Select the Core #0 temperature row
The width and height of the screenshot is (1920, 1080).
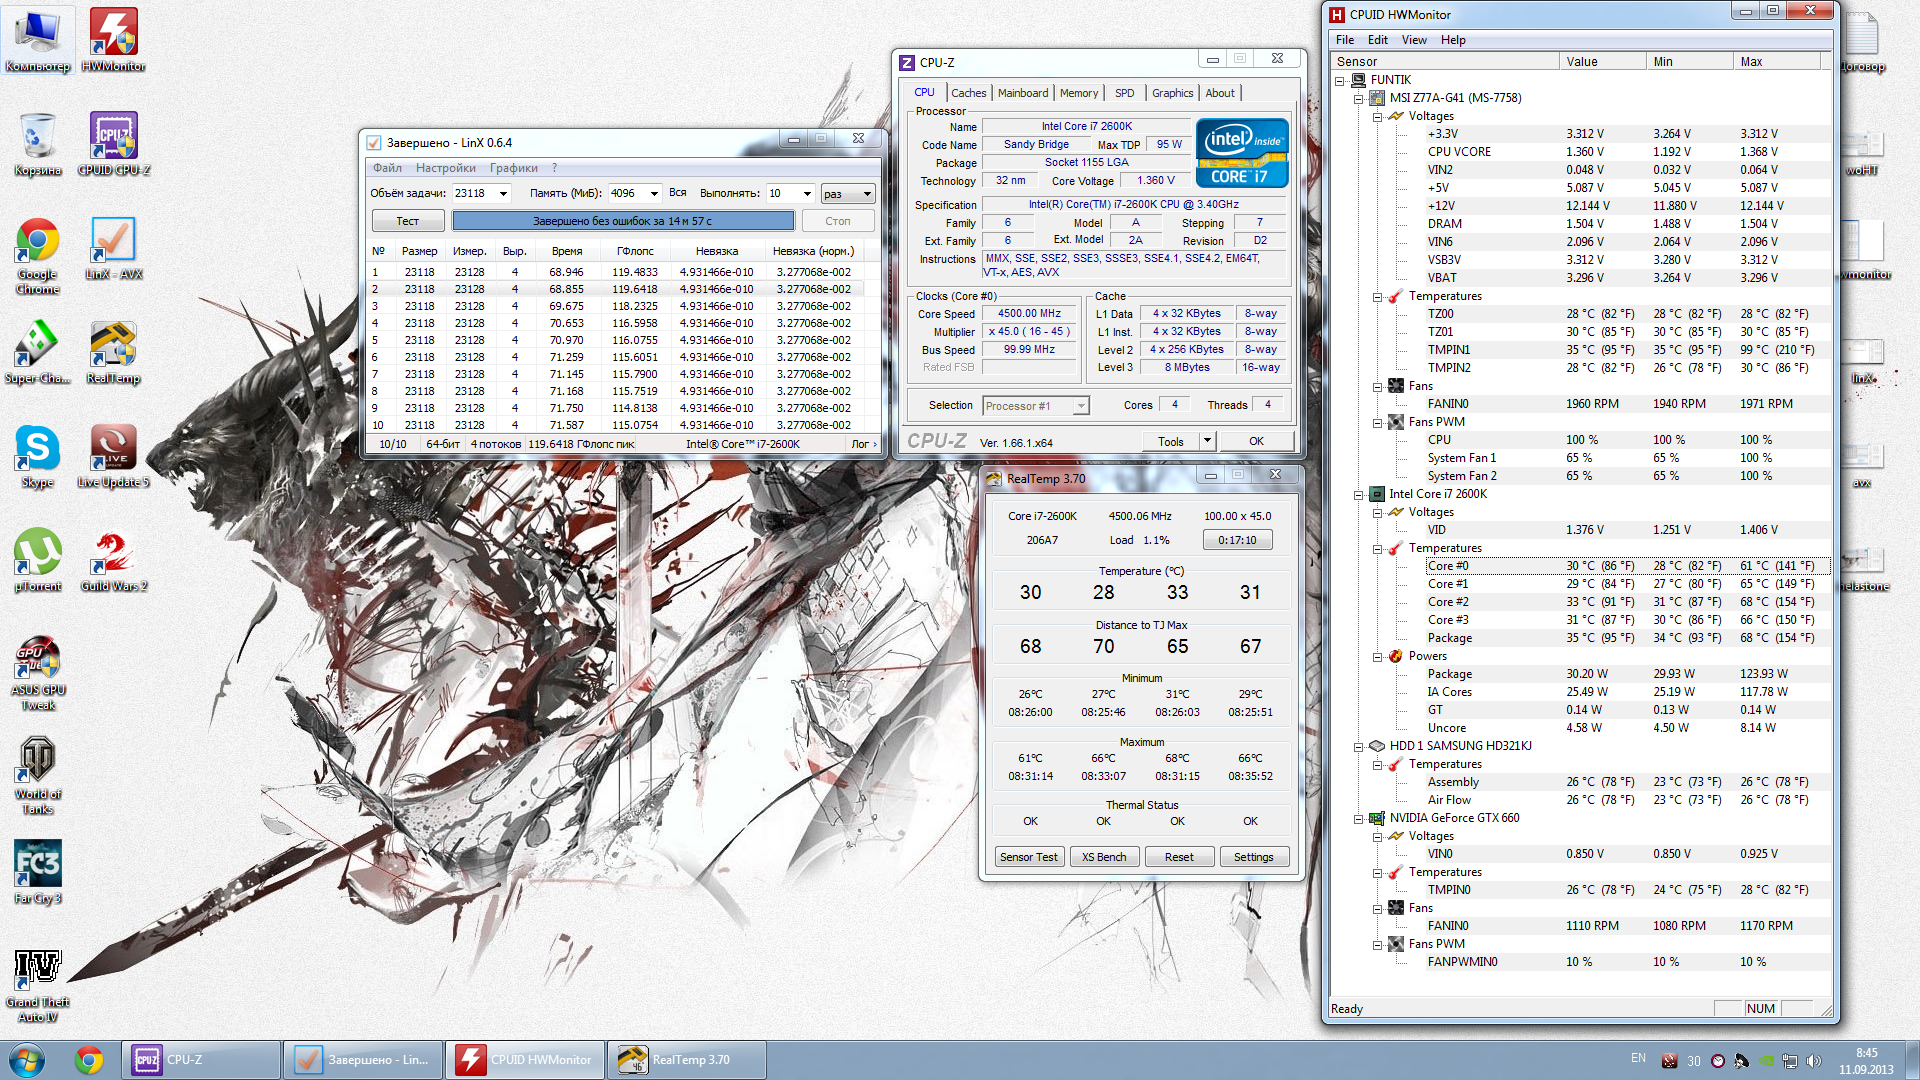(x=1448, y=566)
